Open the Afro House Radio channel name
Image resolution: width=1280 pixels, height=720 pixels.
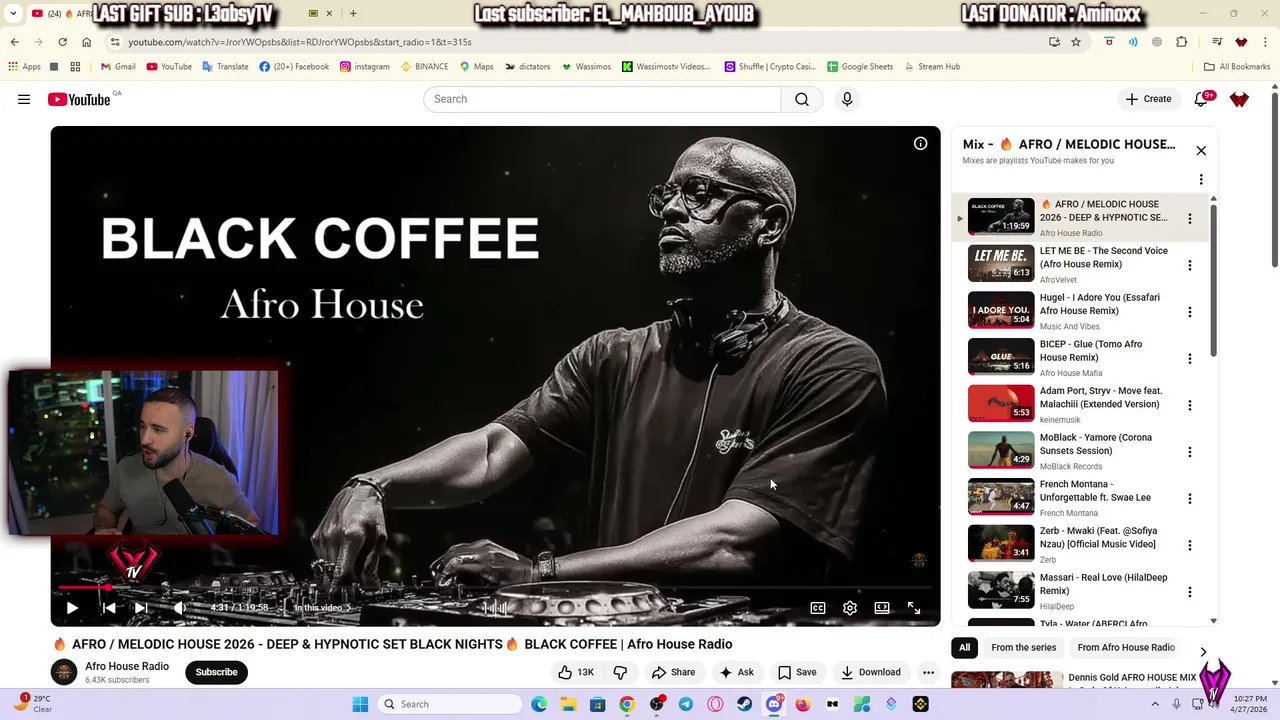127,666
